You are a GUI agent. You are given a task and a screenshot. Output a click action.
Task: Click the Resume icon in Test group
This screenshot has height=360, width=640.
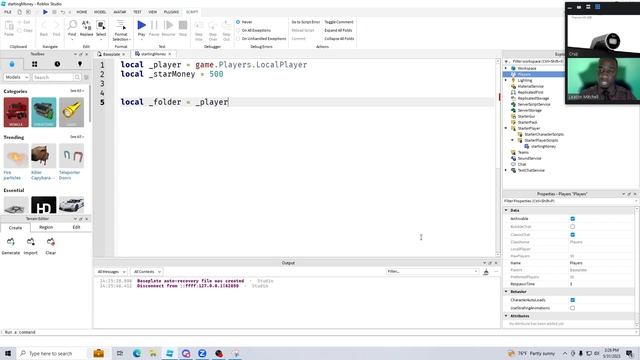point(168,25)
